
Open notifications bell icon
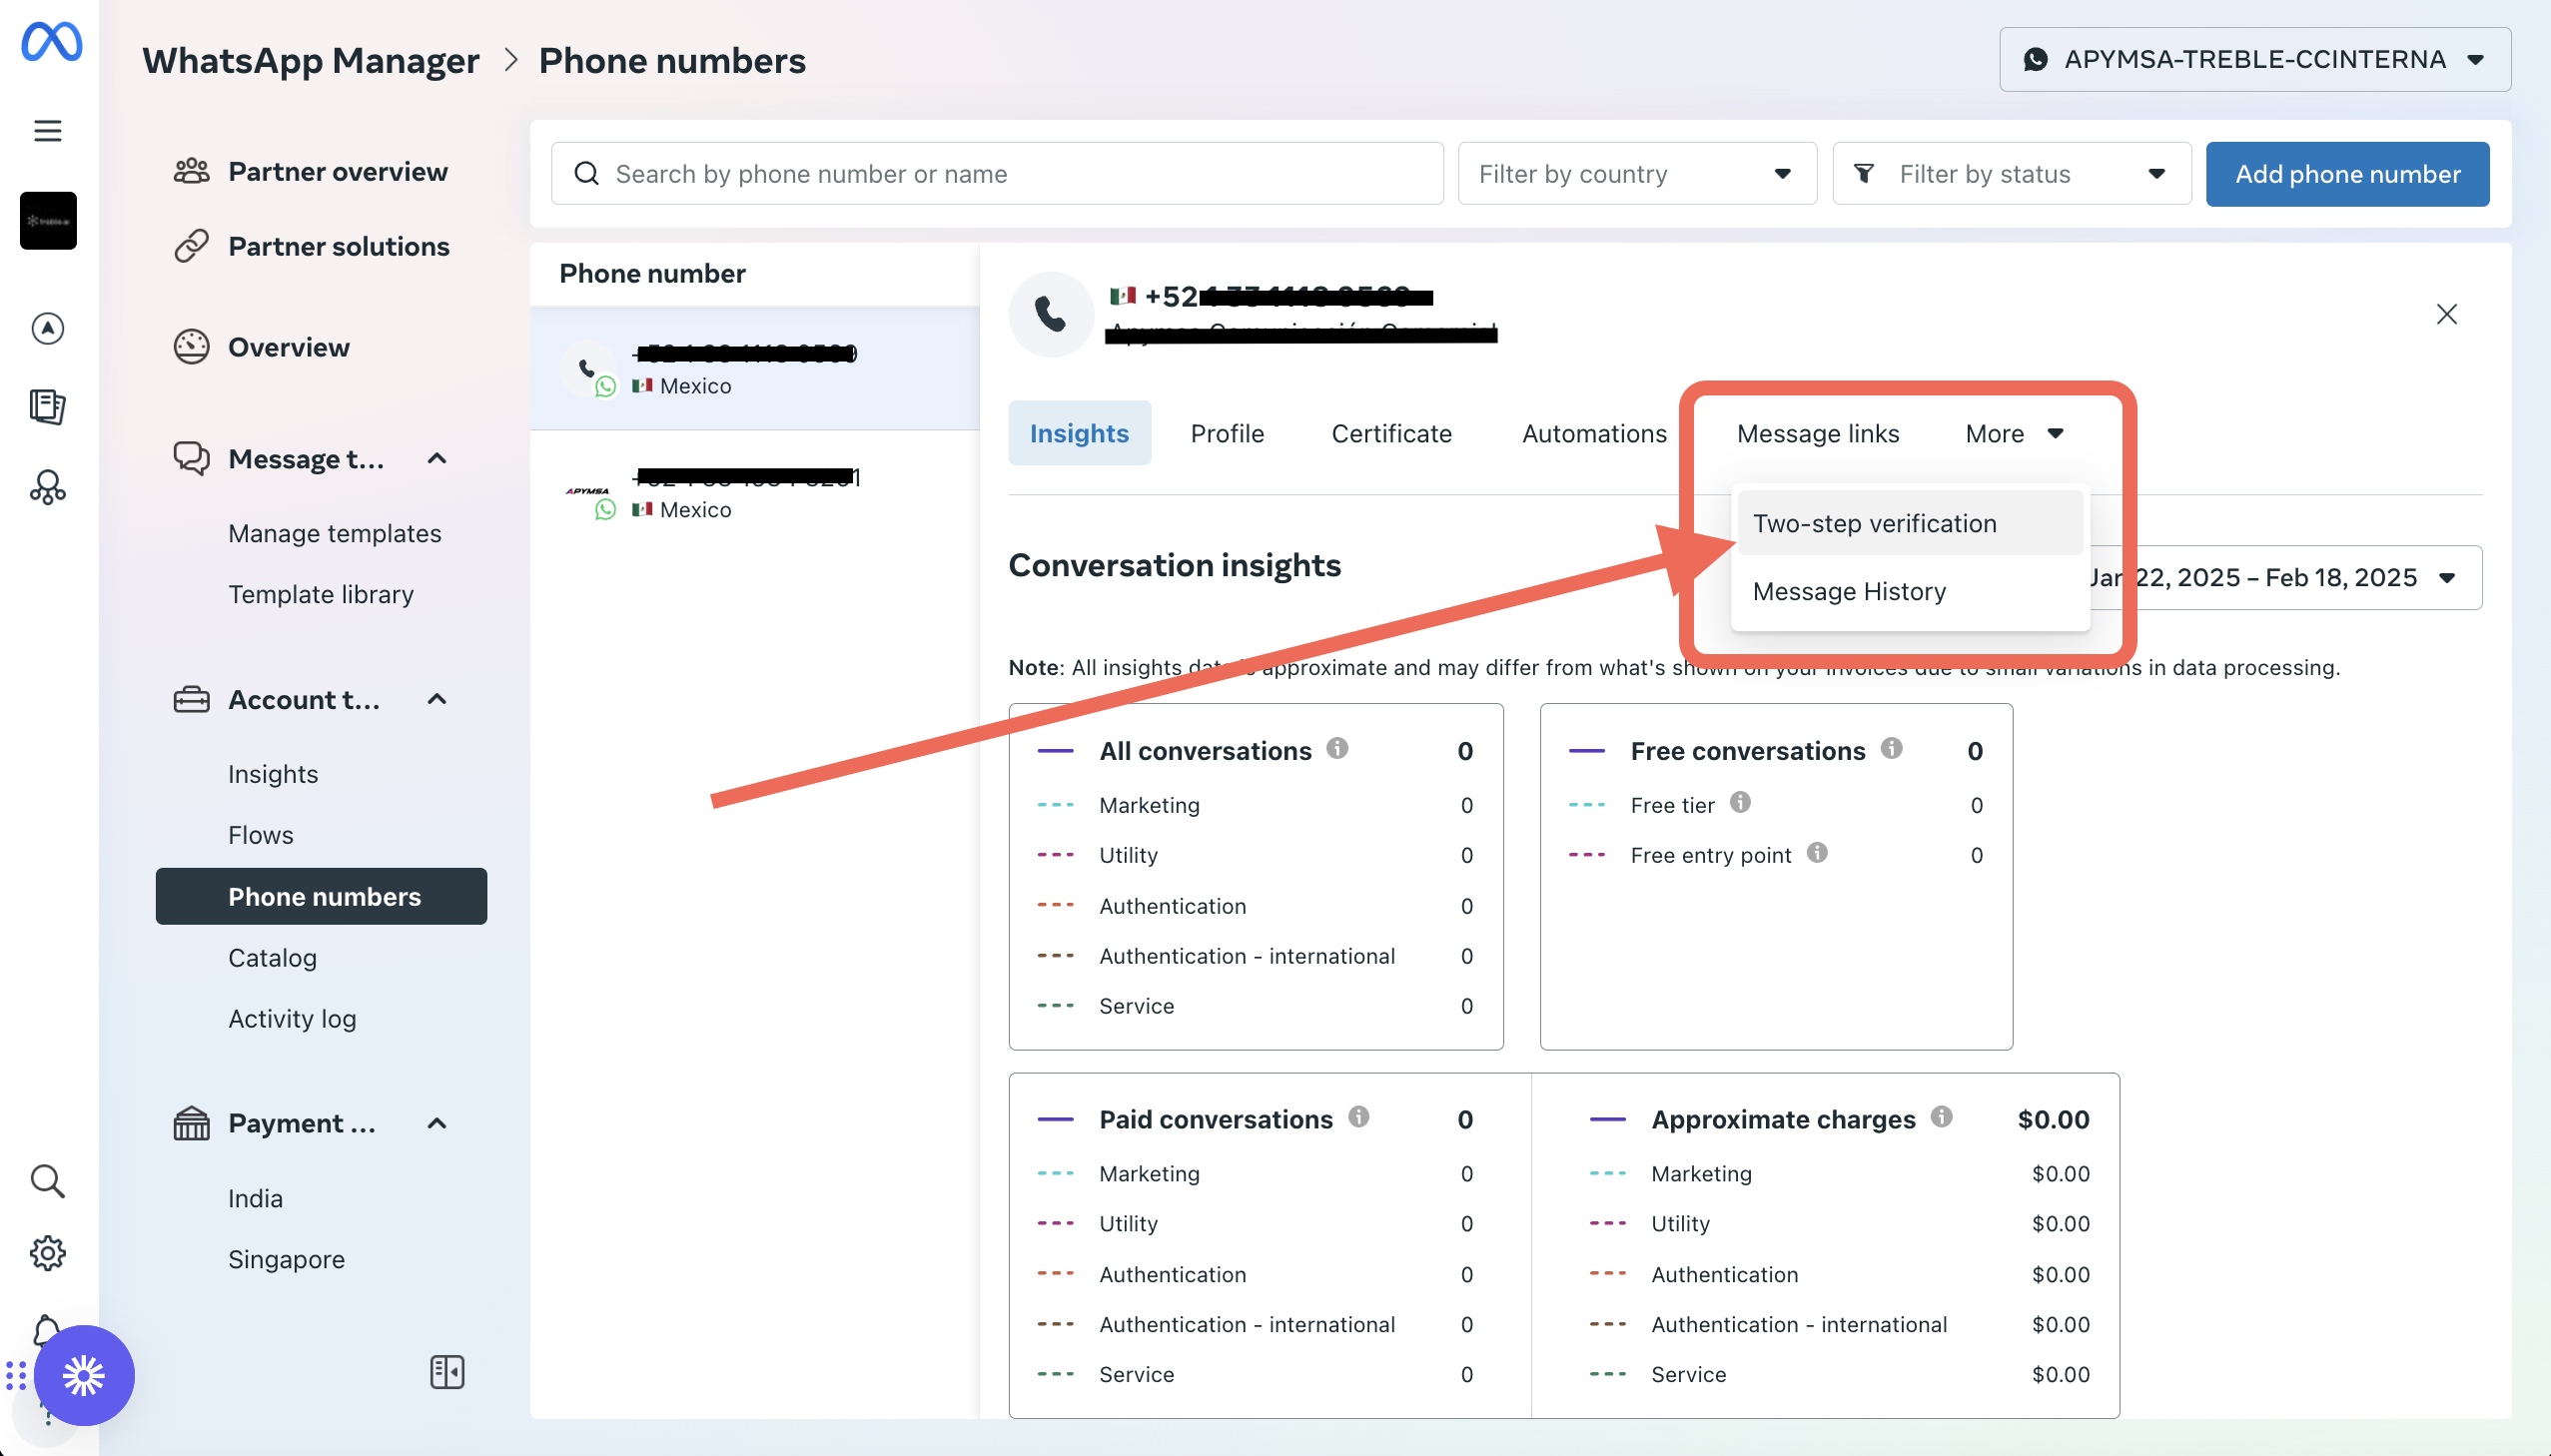[x=48, y=1330]
